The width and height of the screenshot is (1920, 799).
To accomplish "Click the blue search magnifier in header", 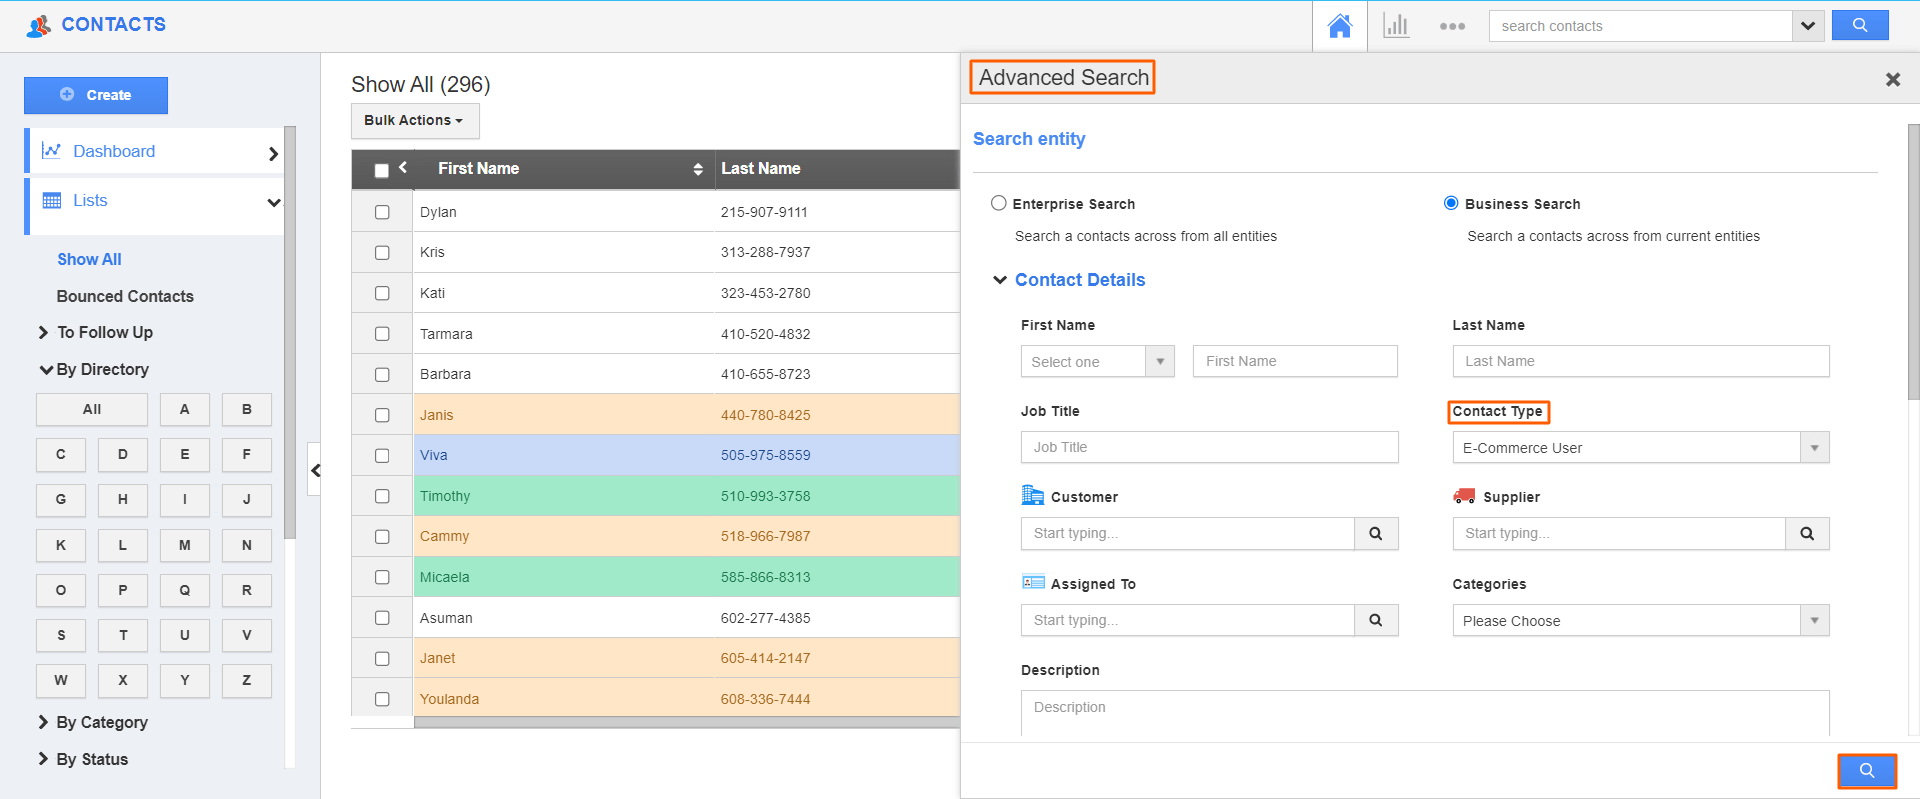I will point(1859,26).
